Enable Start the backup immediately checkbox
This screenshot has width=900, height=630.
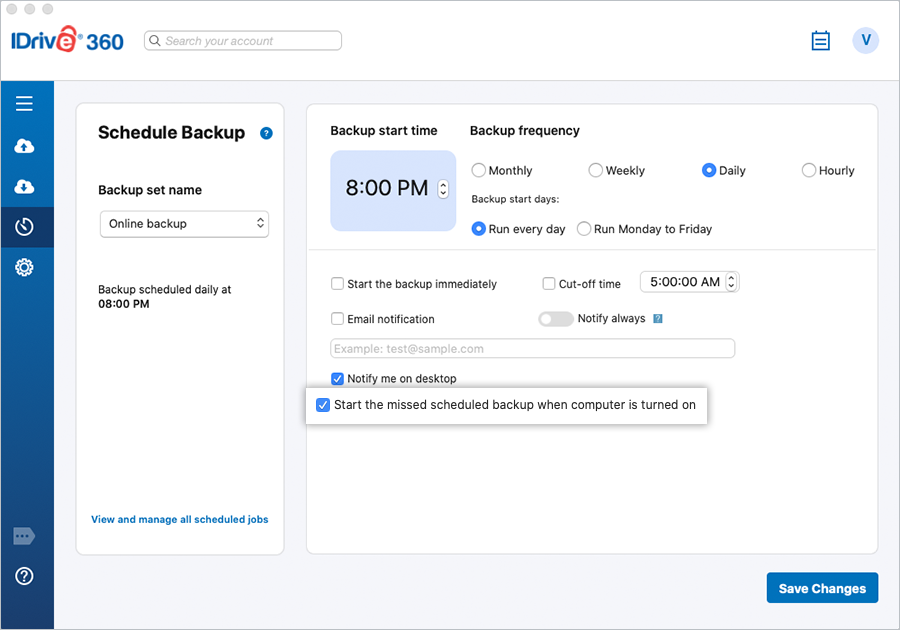[x=338, y=284]
